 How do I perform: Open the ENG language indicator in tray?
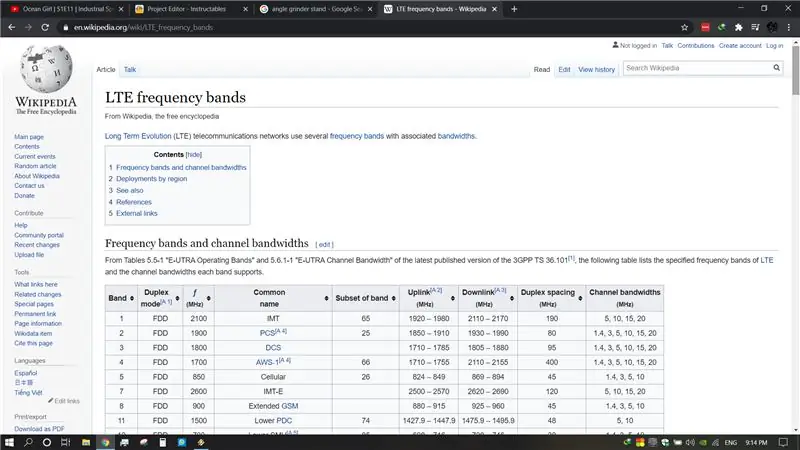(x=731, y=442)
